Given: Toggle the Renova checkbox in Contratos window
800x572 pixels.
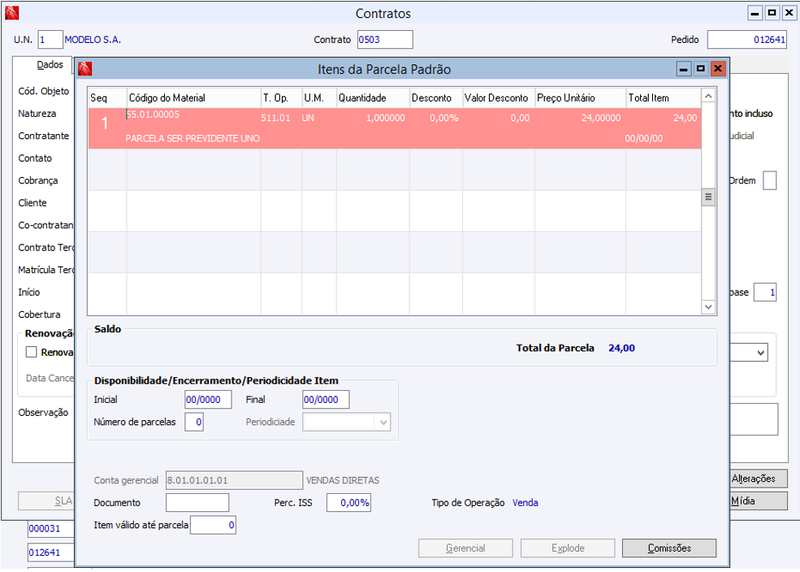Looking at the screenshot, I should pos(32,352).
